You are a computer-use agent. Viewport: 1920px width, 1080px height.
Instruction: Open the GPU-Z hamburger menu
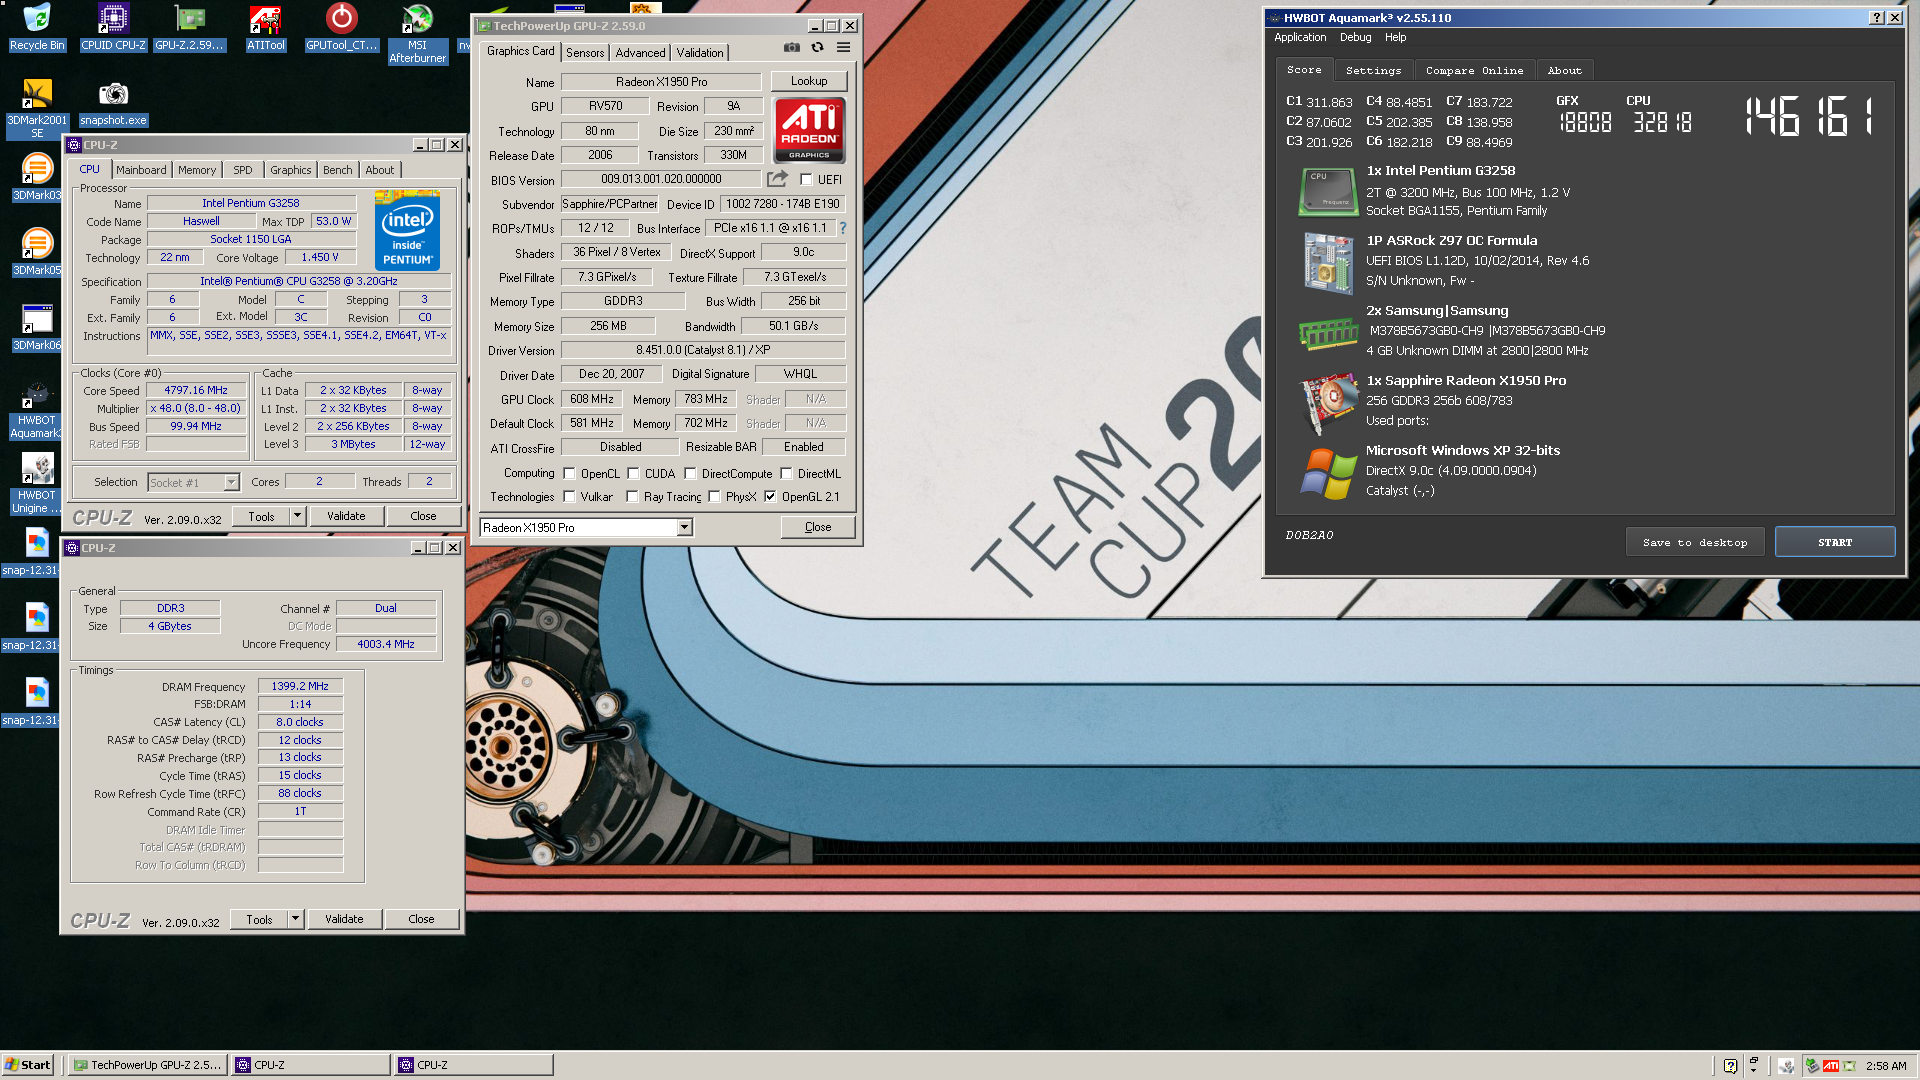tap(843, 47)
